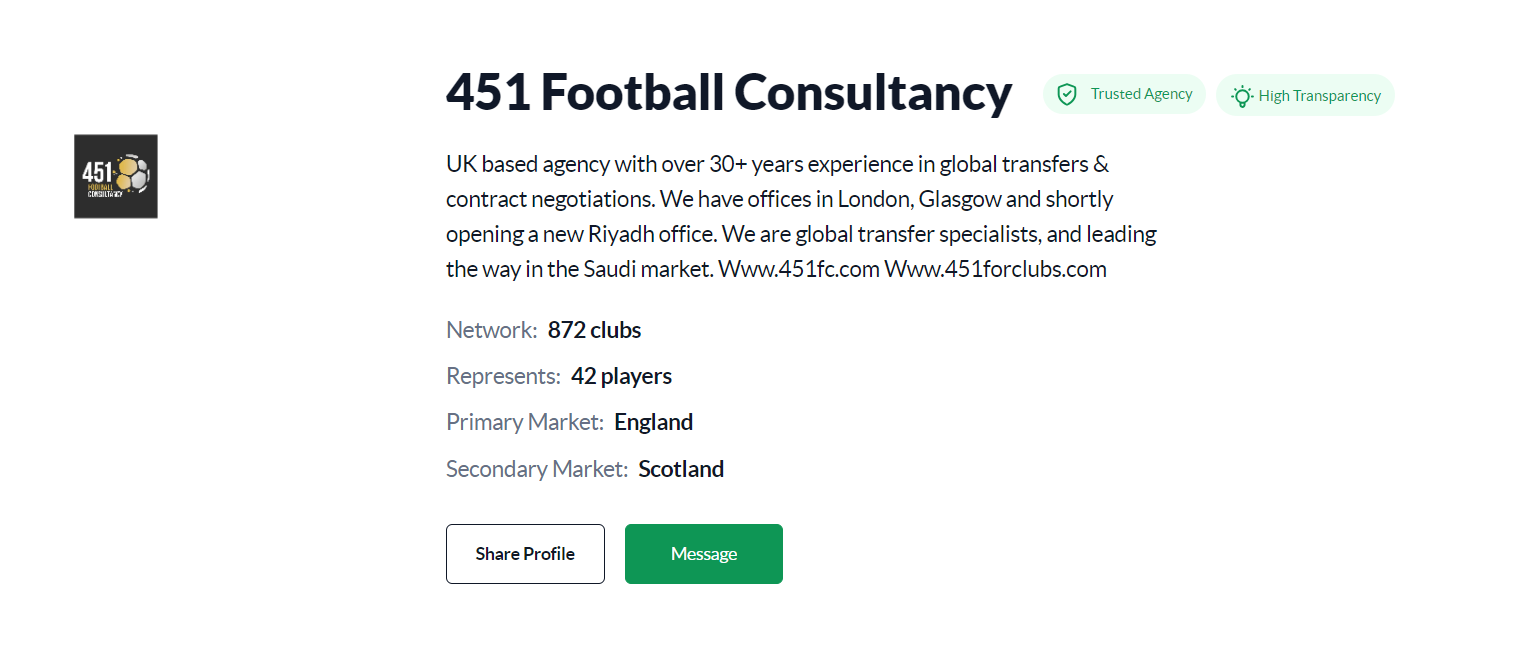
Task: Select the Trusted Agency badge
Action: [1124, 94]
